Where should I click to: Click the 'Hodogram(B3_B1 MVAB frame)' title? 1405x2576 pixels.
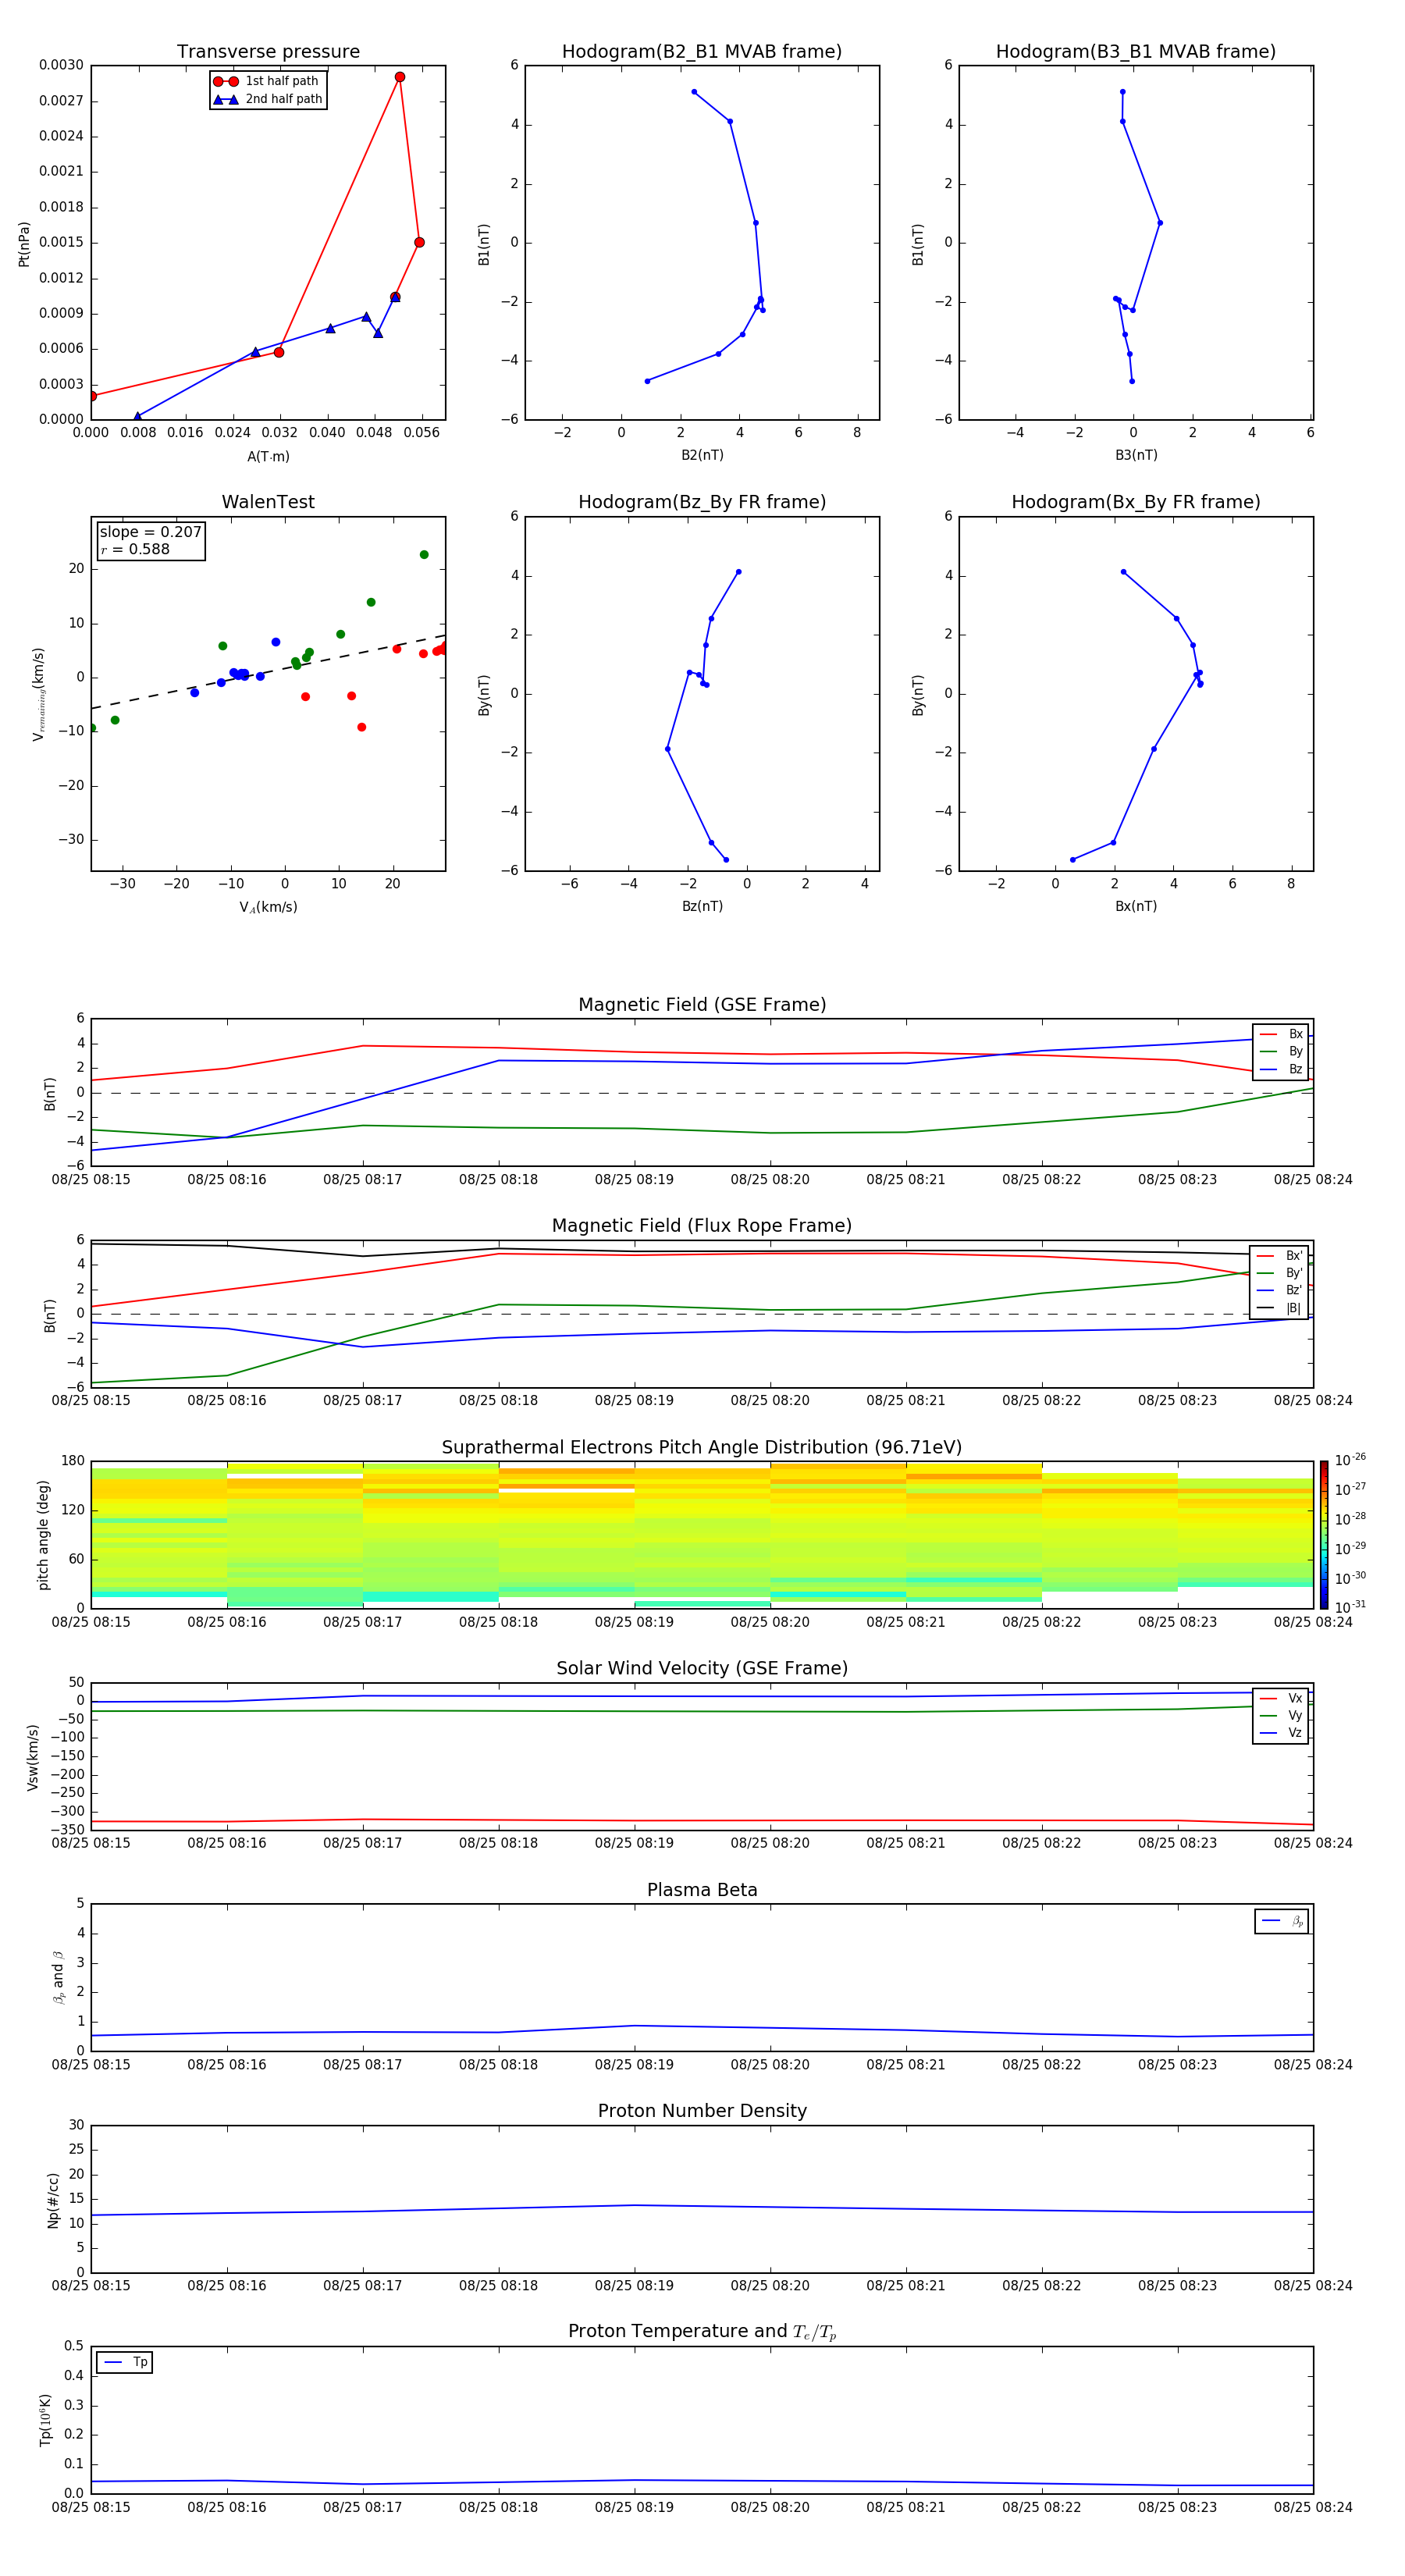point(1136,52)
